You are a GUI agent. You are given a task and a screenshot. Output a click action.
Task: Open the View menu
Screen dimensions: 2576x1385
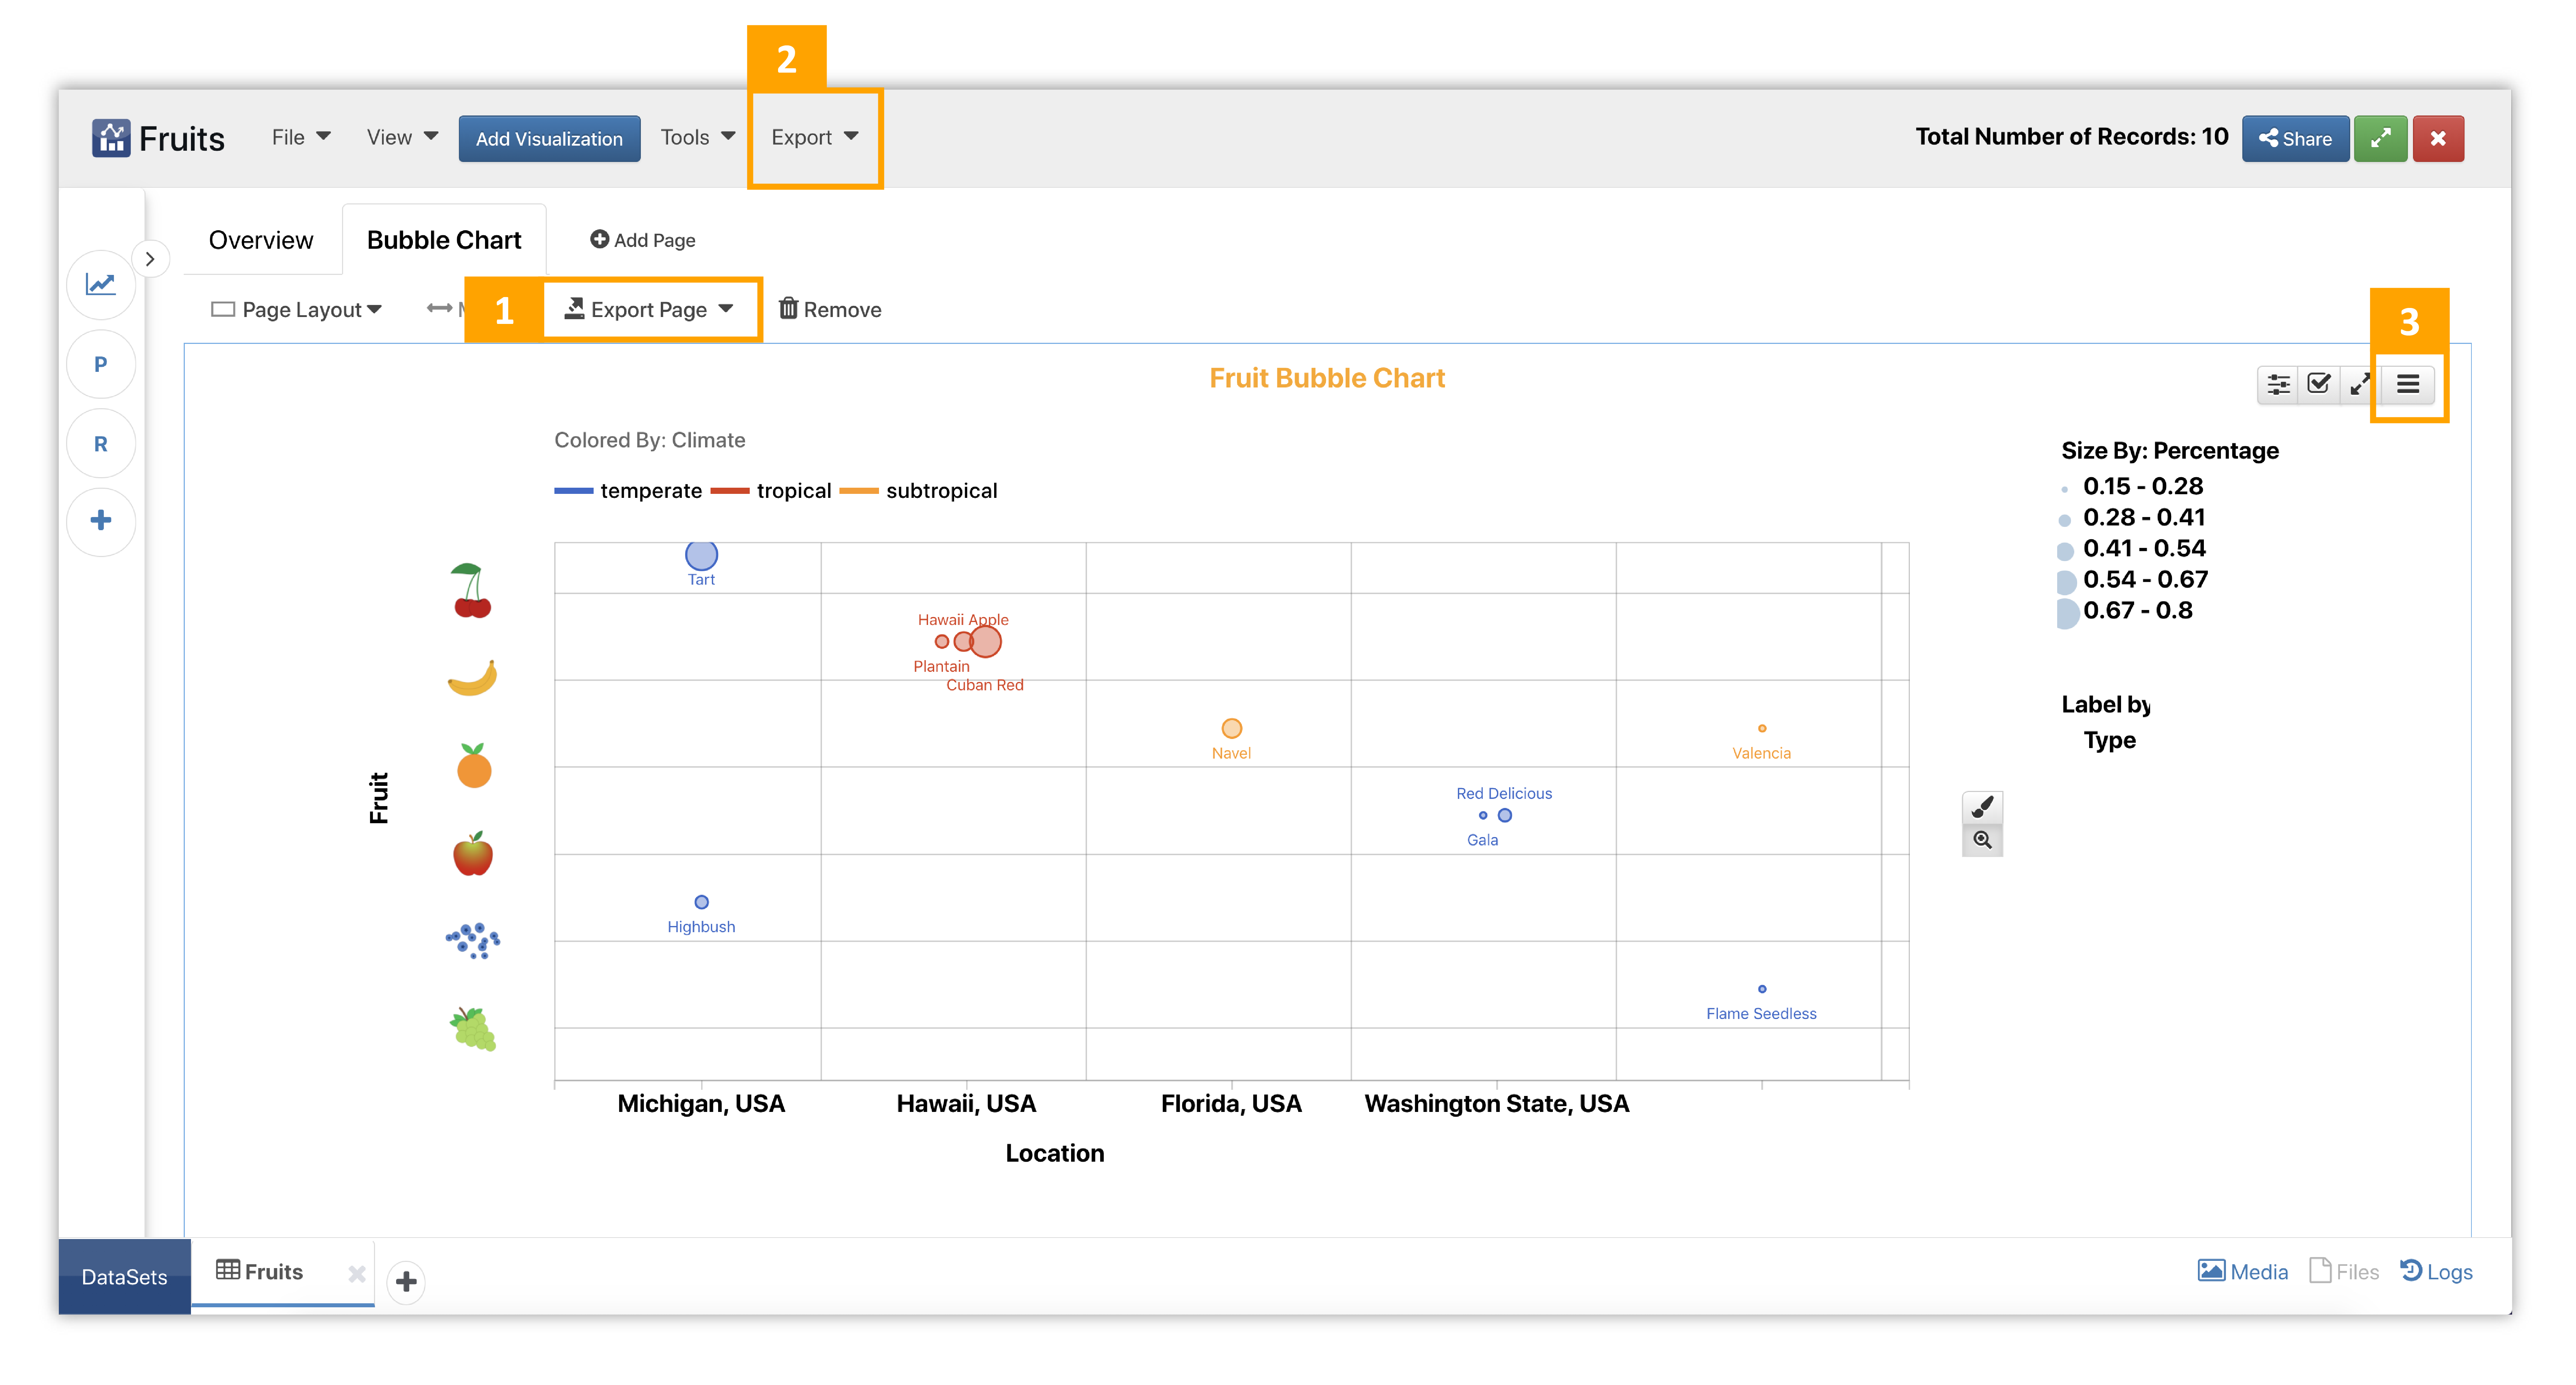[x=402, y=137]
